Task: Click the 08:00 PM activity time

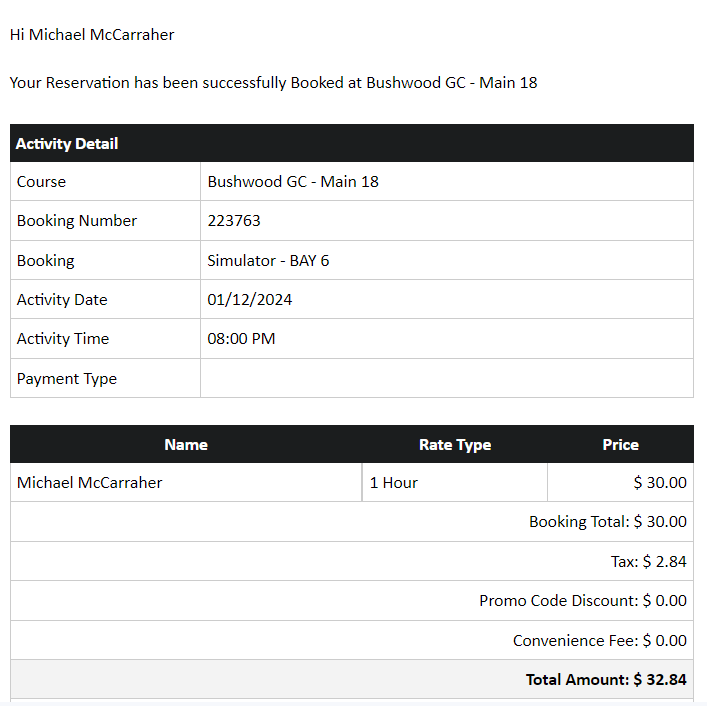Action: tap(241, 339)
